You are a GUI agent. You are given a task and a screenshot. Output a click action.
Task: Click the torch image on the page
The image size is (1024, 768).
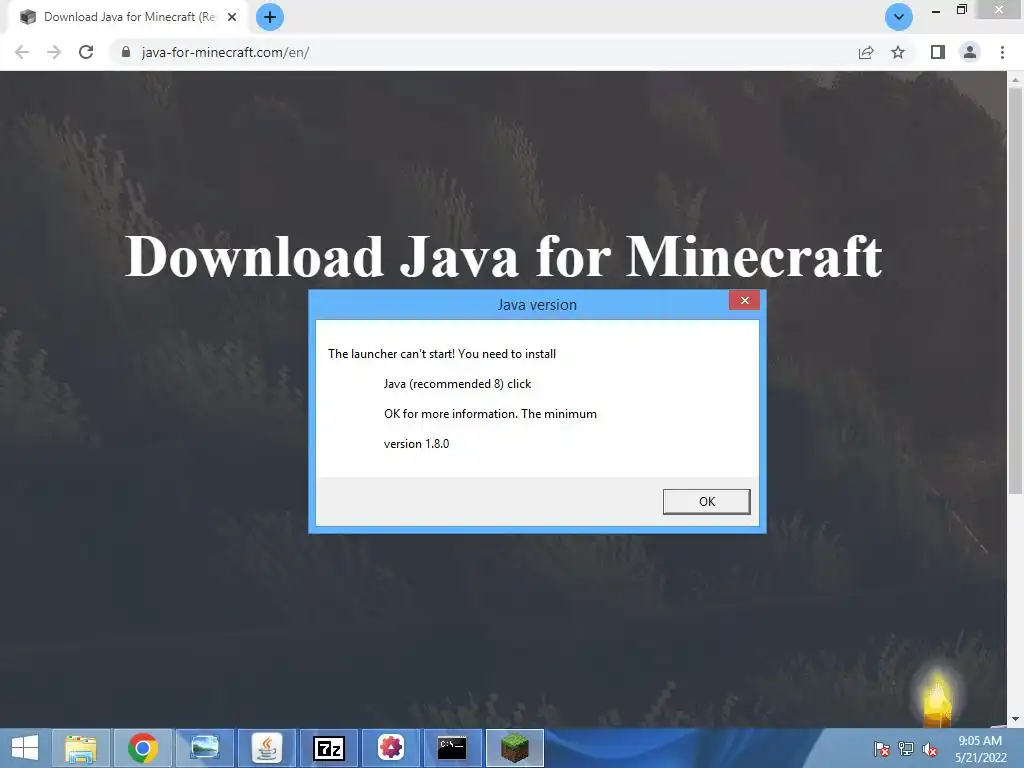click(937, 699)
